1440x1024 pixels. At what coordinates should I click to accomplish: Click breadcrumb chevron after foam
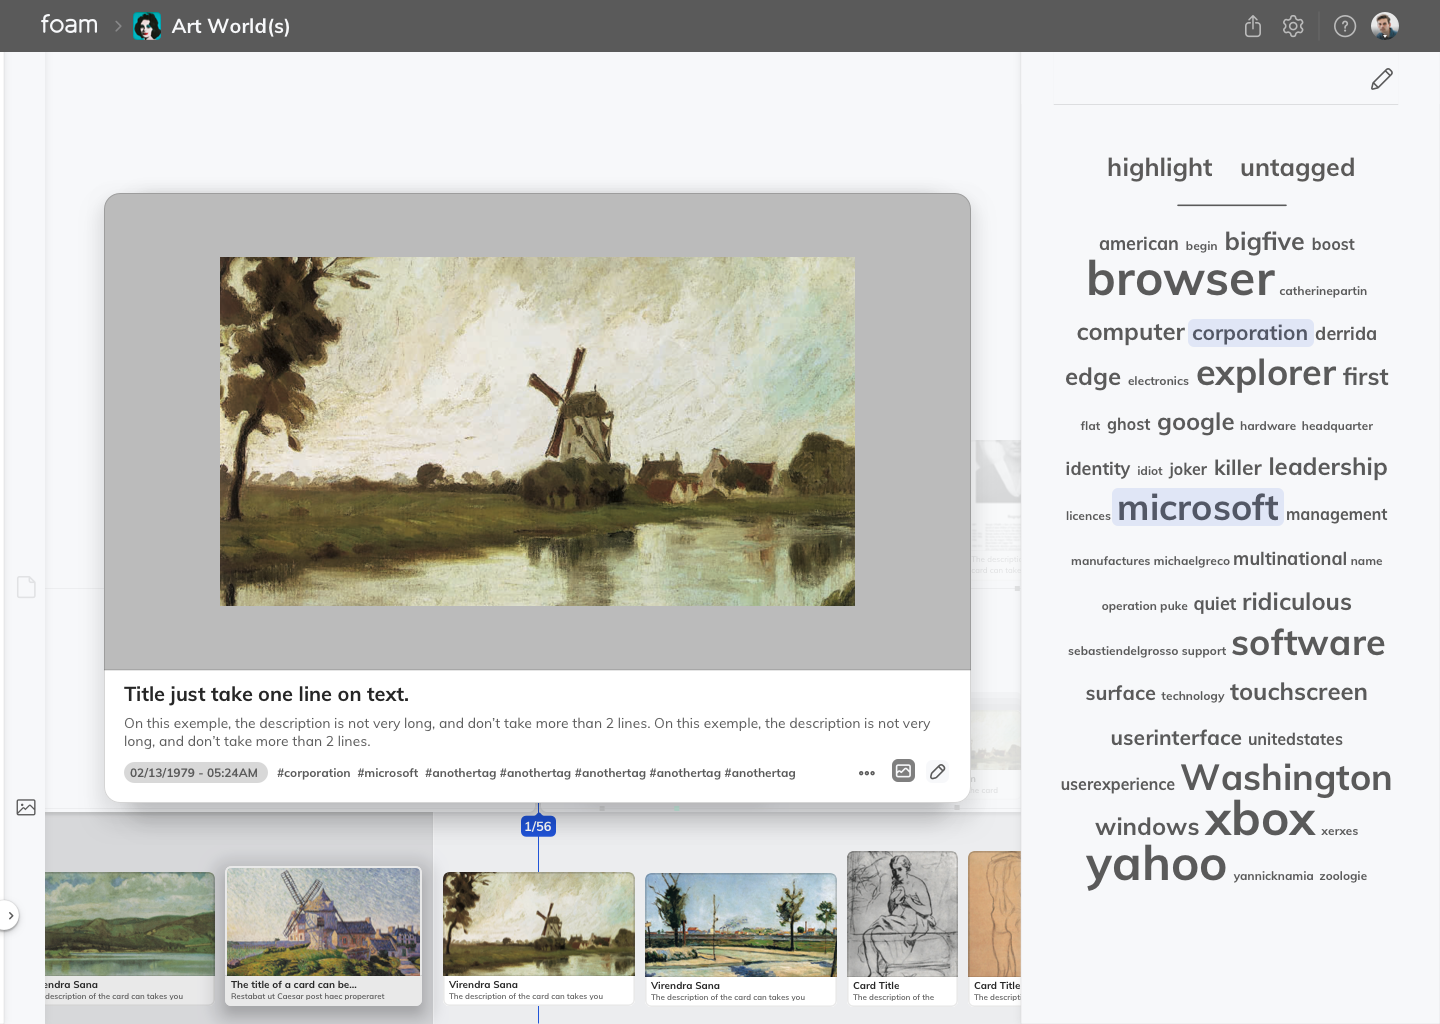pyautogui.click(x=117, y=26)
